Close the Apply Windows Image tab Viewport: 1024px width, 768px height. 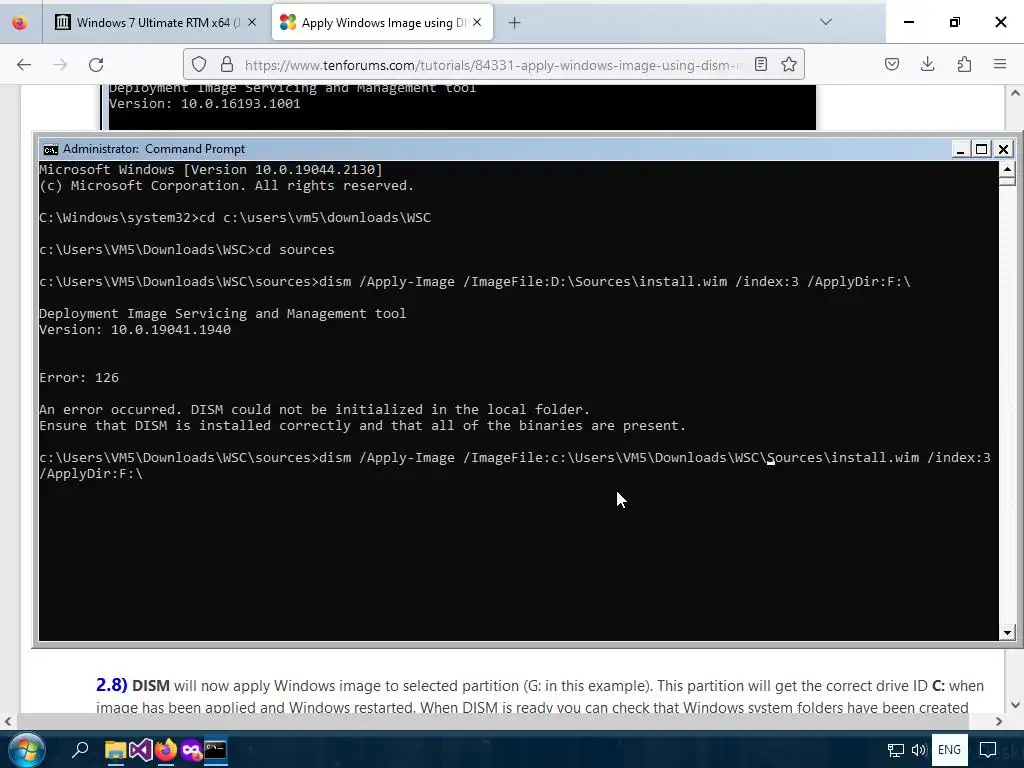(477, 22)
